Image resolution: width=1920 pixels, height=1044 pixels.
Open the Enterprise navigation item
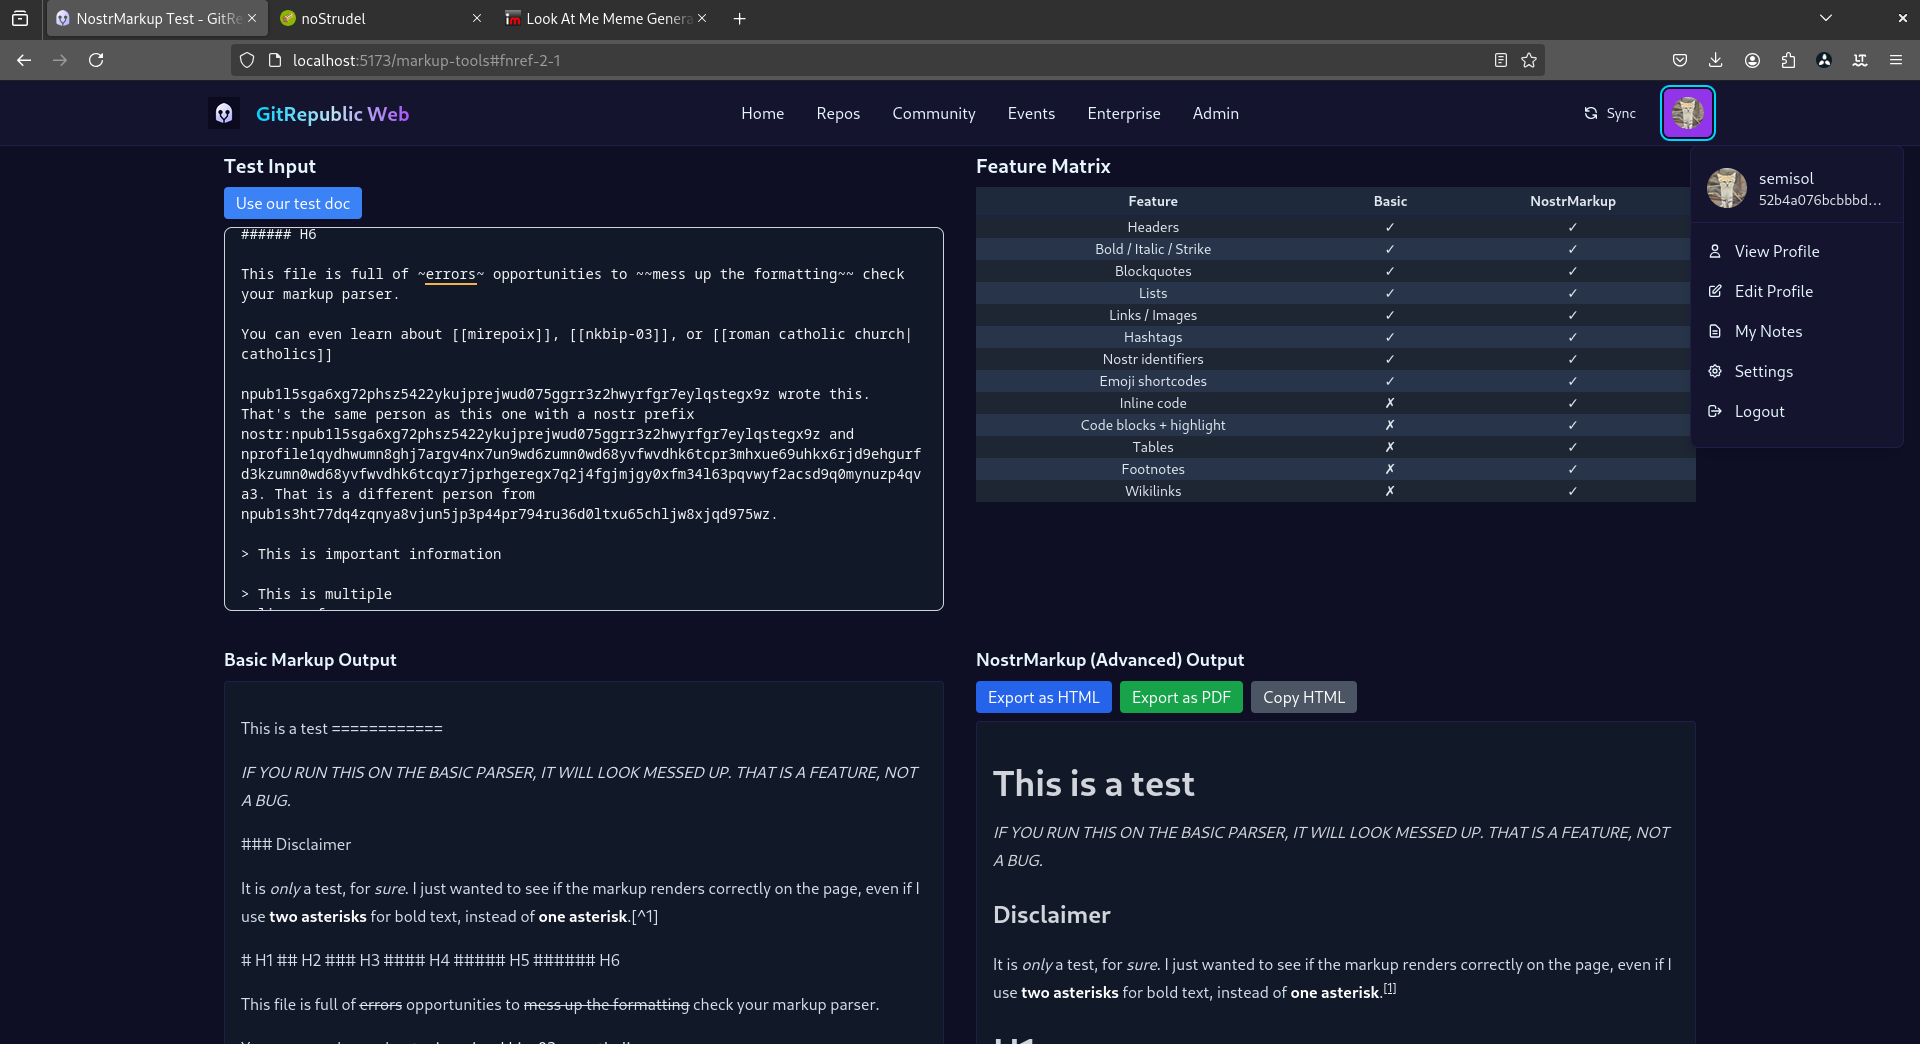click(x=1124, y=113)
